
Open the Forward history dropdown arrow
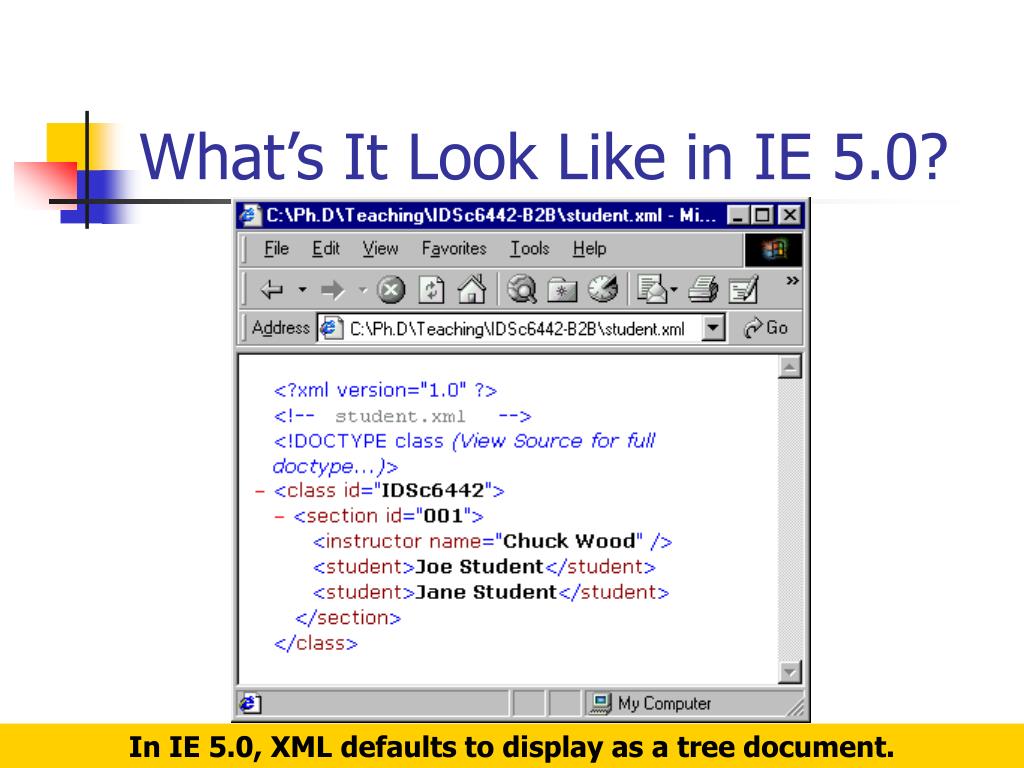[362, 289]
